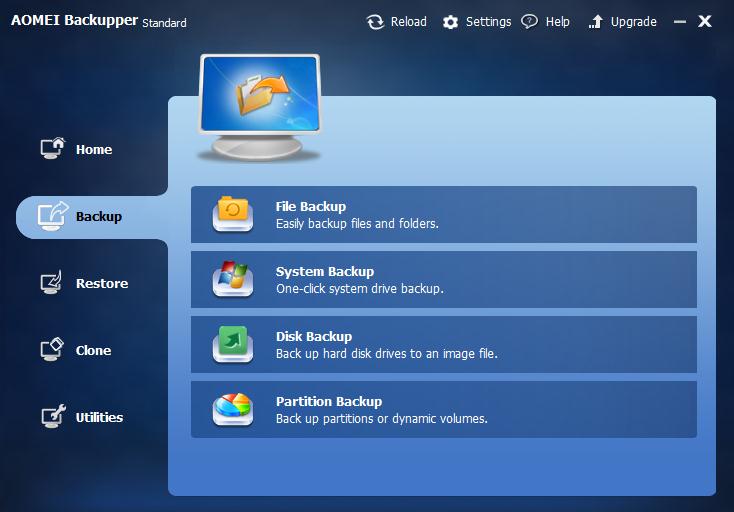Image resolution: width=734 pixels, height=512 pixels.
Task: Click 'Easily backup files and folders.' text
Action: [x=357, y=224]
